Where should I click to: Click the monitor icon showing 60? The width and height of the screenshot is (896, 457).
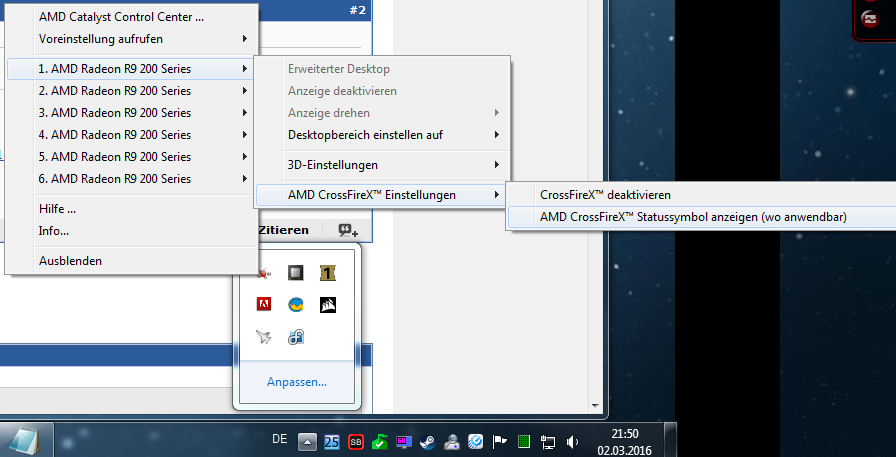tap(404, 442)
